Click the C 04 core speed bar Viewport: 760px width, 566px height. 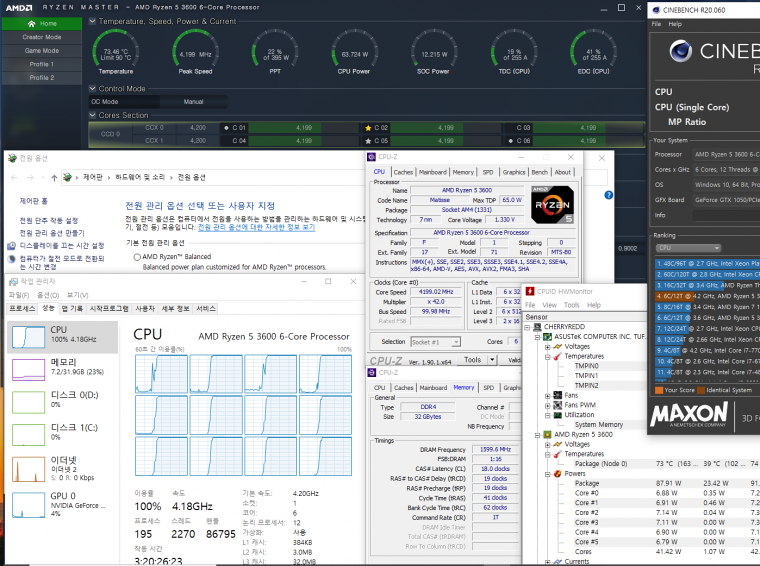[x=304, y=141]
